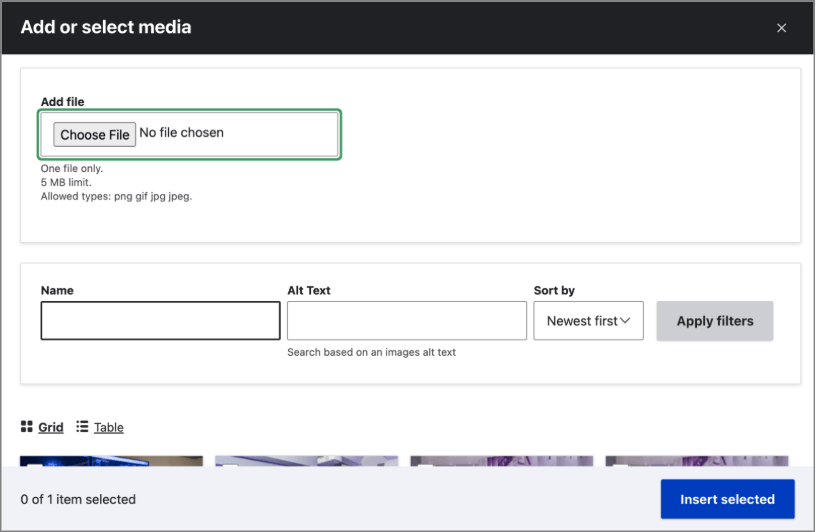Screen dimensions: 816x532
Task: Click 'One file only.' text
Action: tap(72, 168)
